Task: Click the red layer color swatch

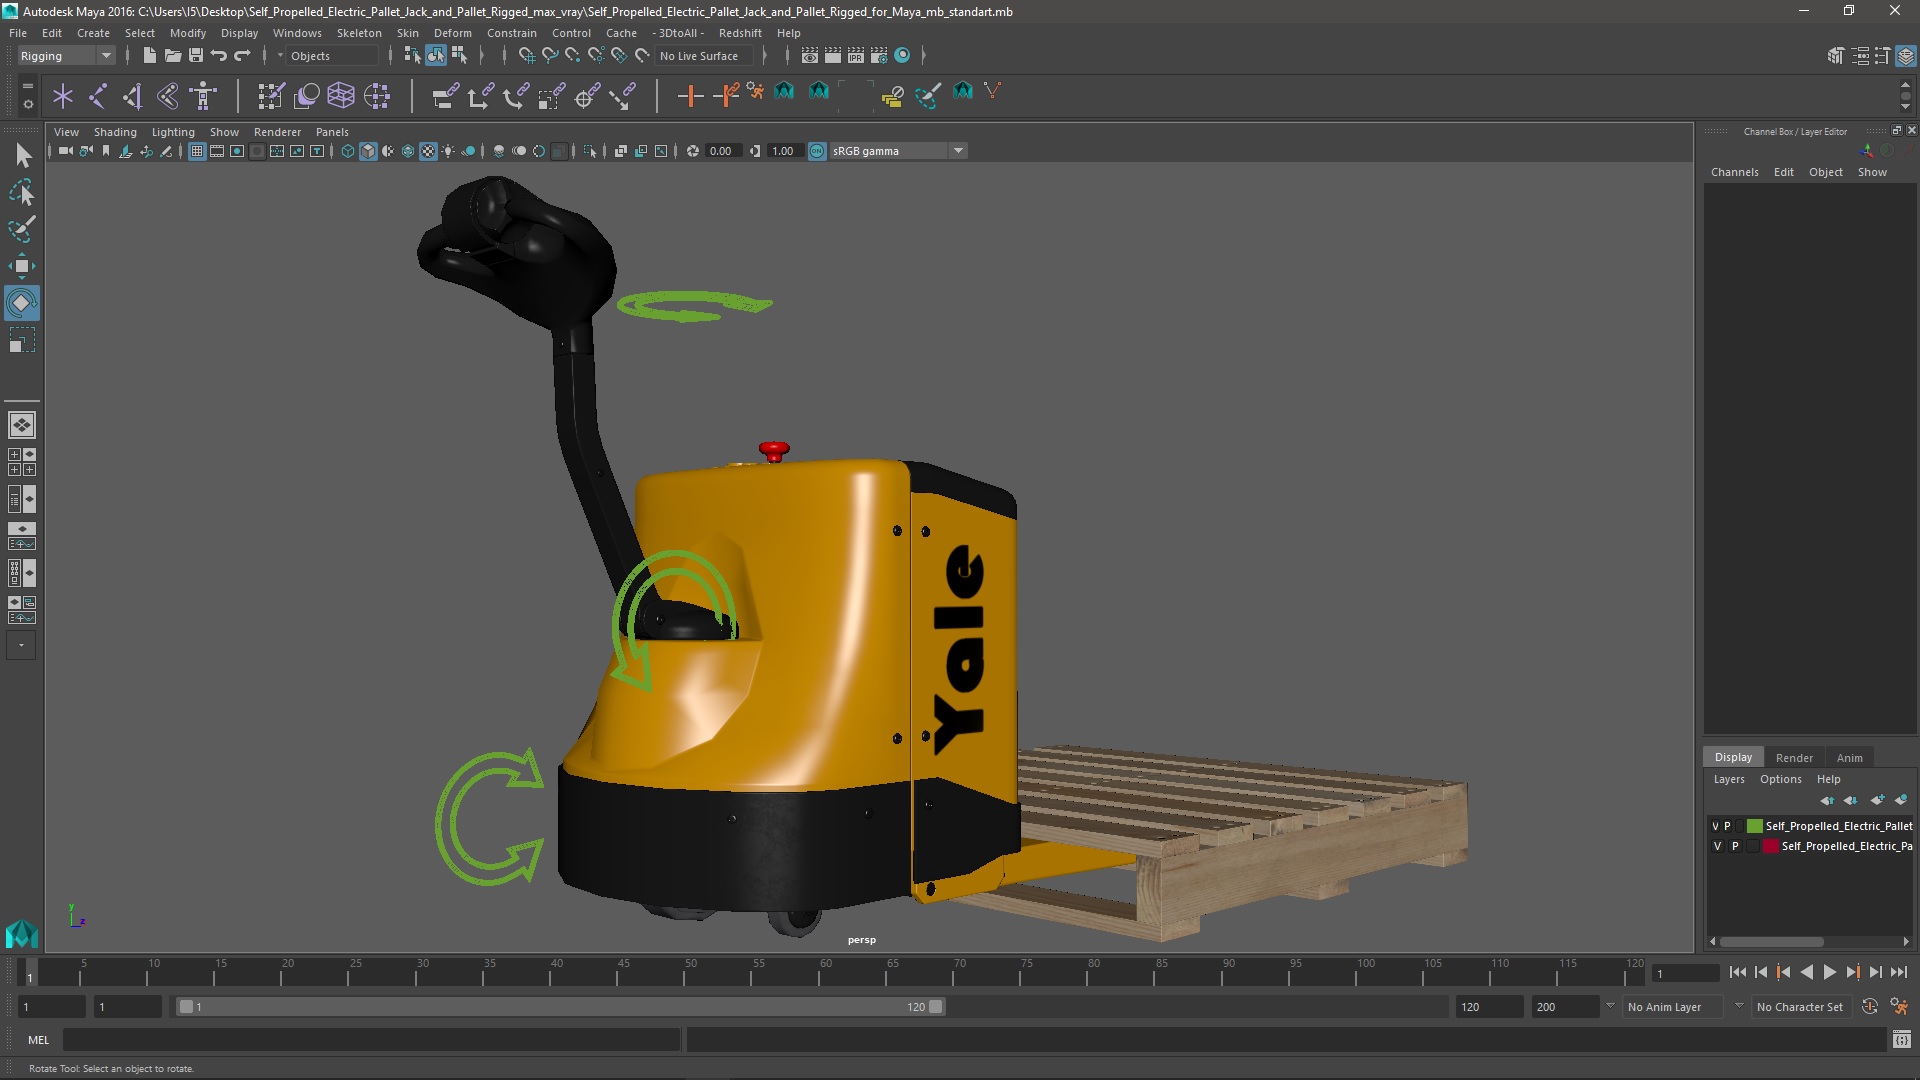Action: (x=1770, y=846)
